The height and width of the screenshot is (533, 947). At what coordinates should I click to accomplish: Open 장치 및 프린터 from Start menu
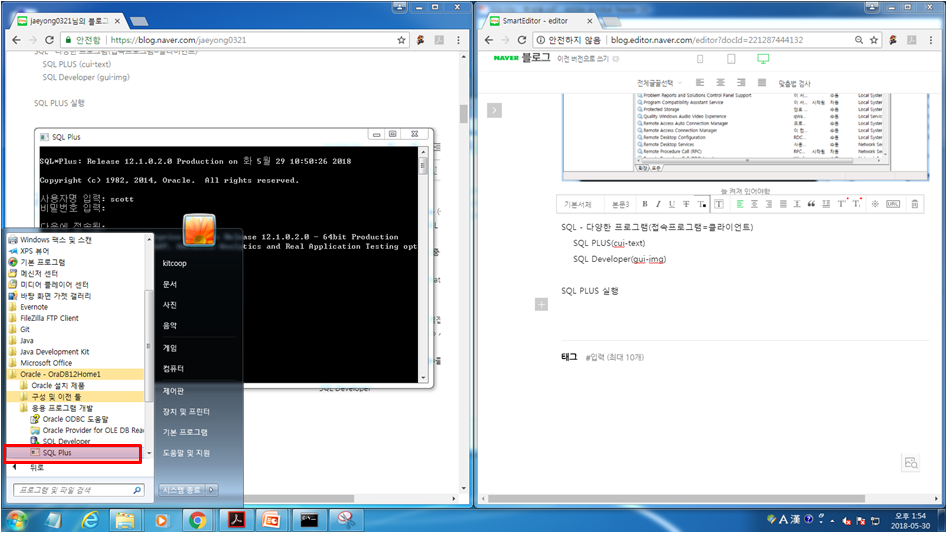point(186,412)
